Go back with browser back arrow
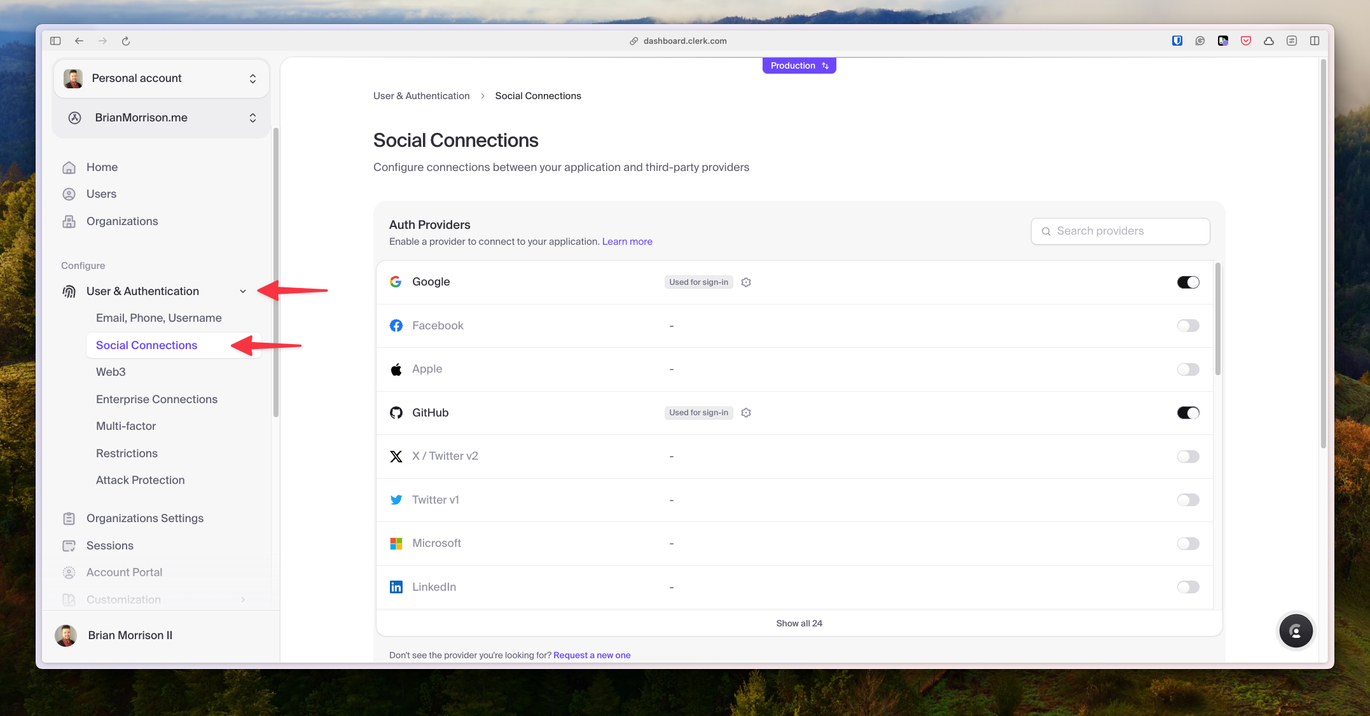The image size is (1370, 716). [79, 41]
